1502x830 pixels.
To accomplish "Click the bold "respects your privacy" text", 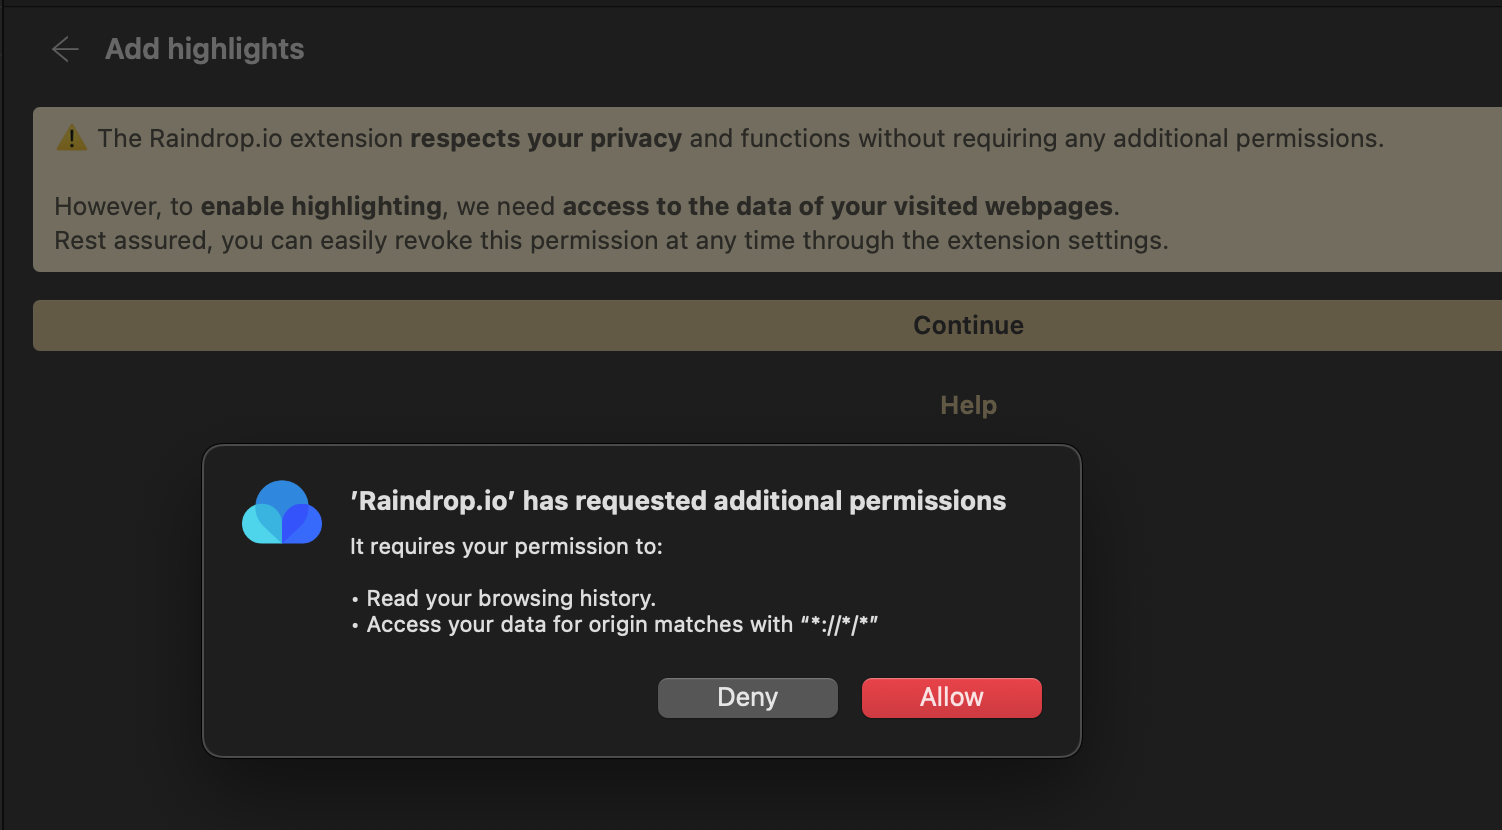I will [546, 138].
